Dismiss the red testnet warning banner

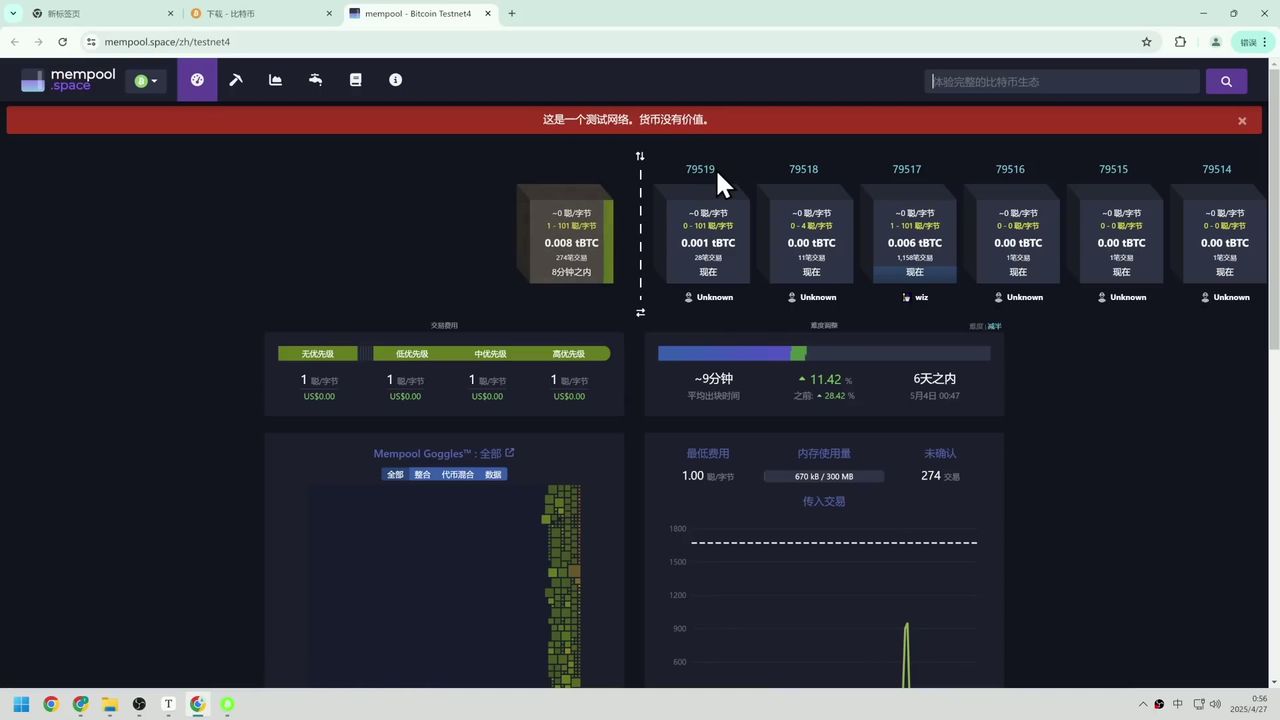coord(1242,121)
